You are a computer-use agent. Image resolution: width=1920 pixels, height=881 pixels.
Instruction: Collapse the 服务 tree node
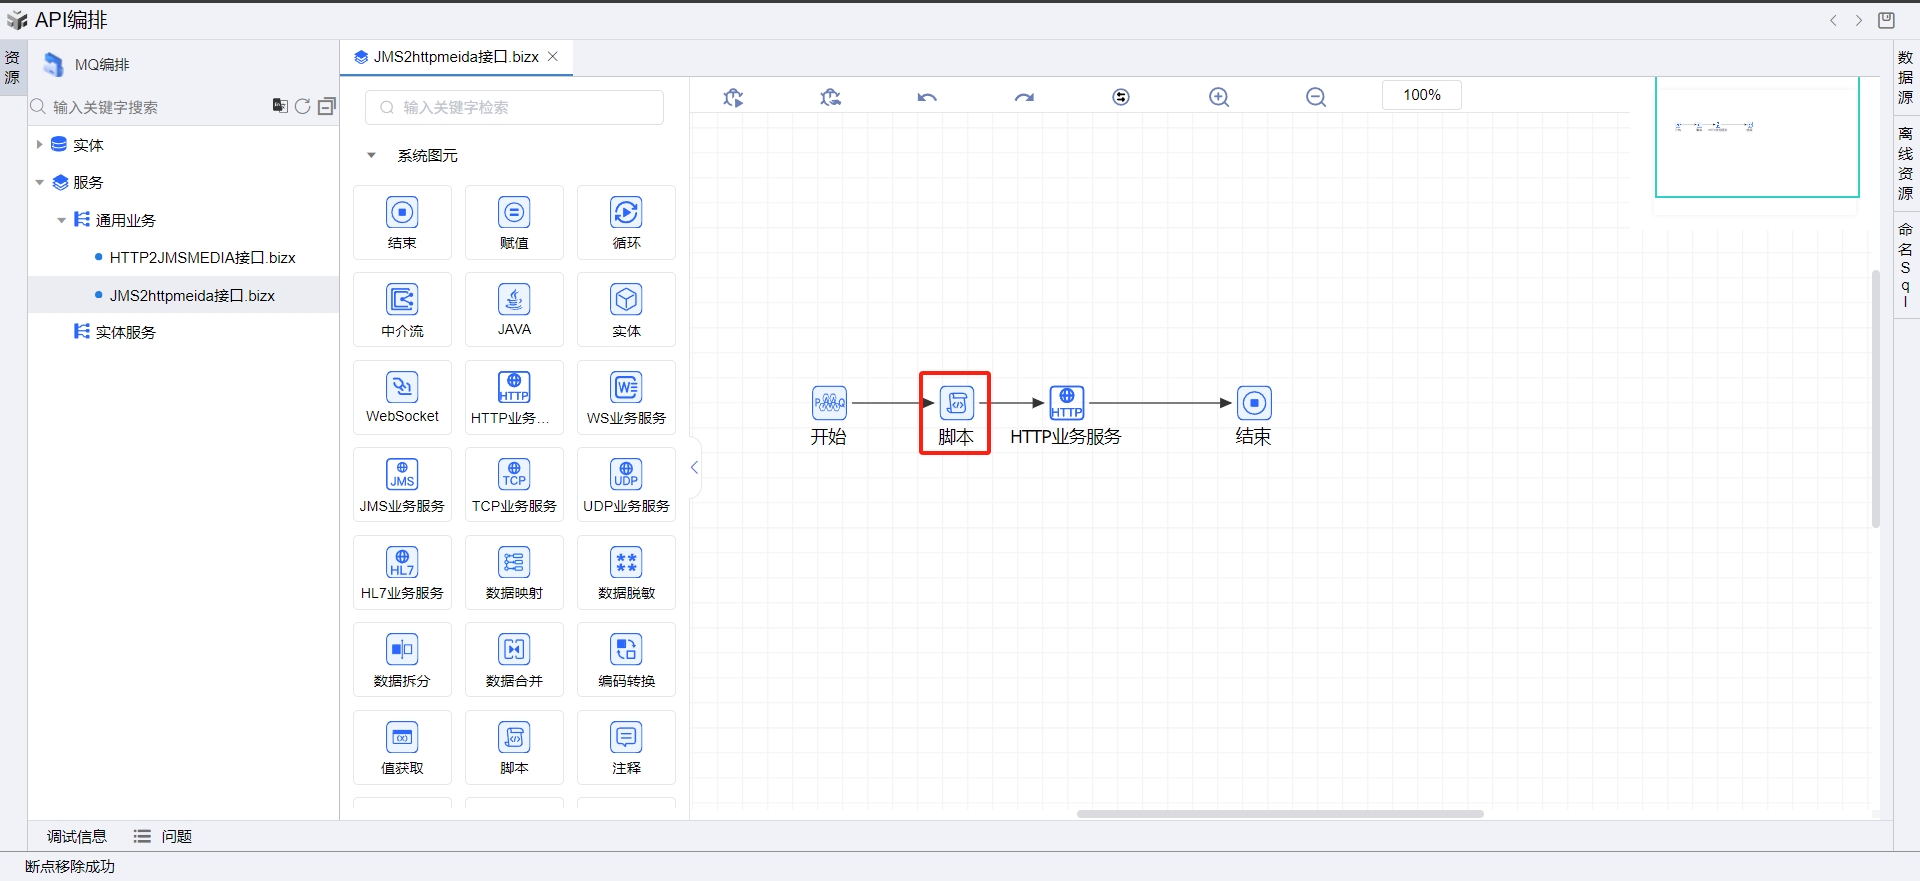39,183
